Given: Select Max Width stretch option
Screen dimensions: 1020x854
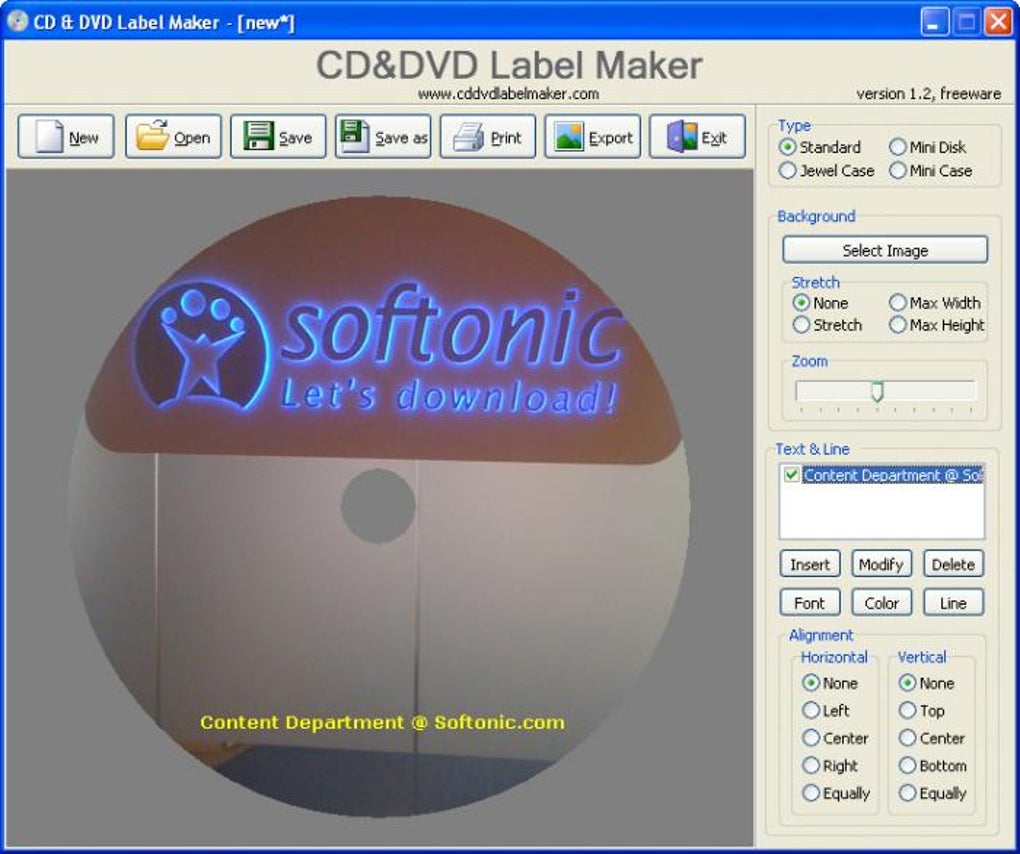Looking at the screenshot, I should 898,302.
